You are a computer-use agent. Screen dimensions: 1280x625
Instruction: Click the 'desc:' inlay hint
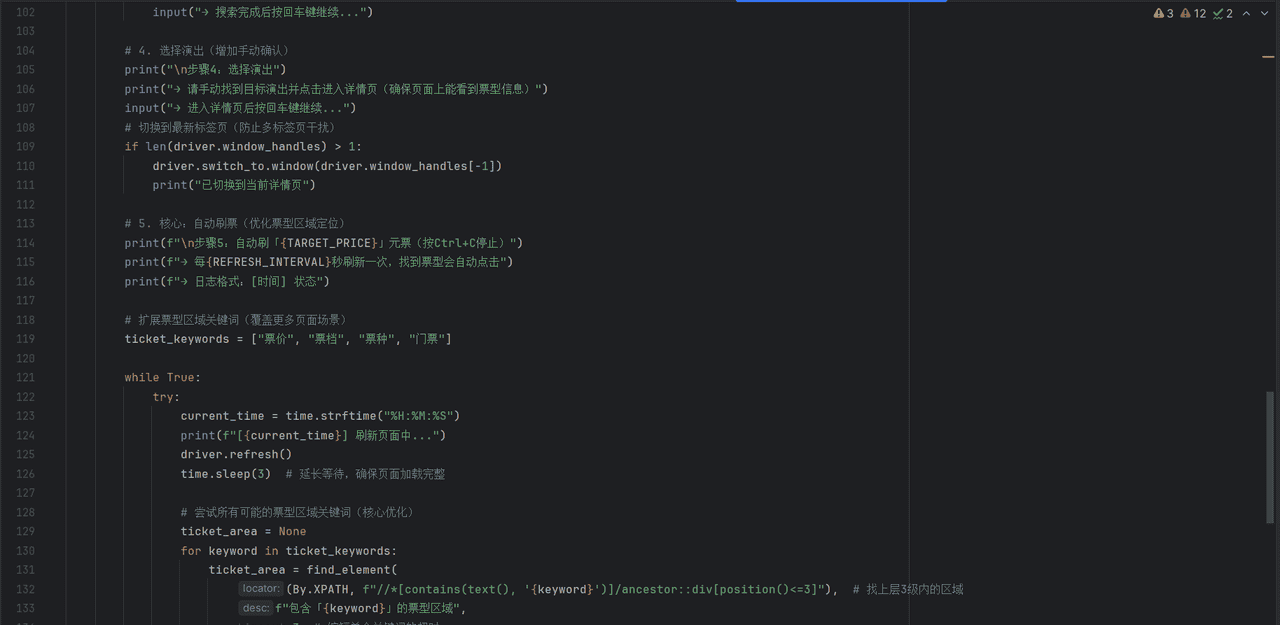pos(255,608)
